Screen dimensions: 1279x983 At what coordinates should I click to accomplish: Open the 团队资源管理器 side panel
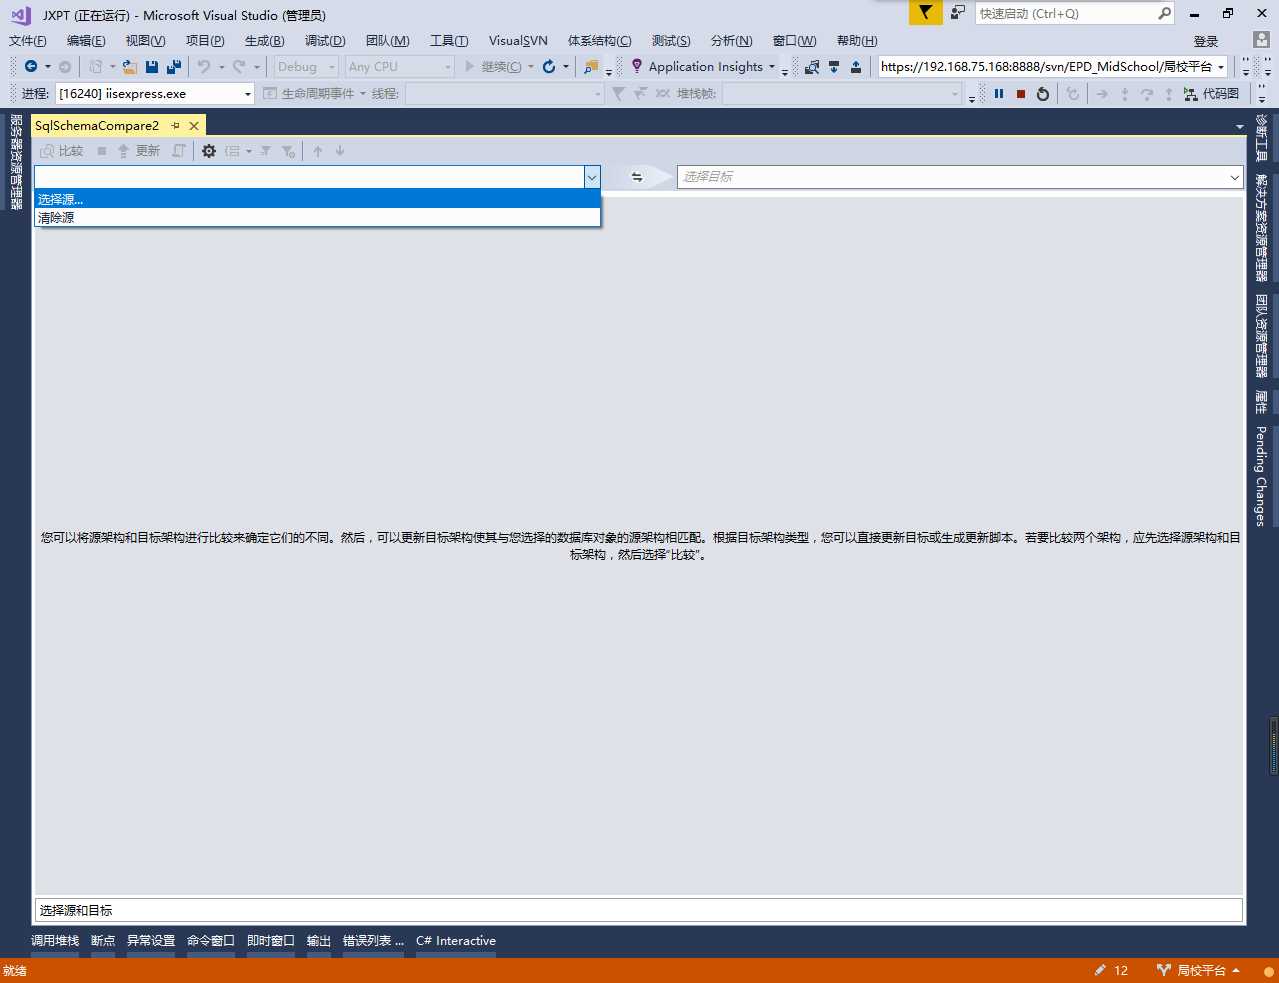pyautogui.click(x=1262, y=336)
